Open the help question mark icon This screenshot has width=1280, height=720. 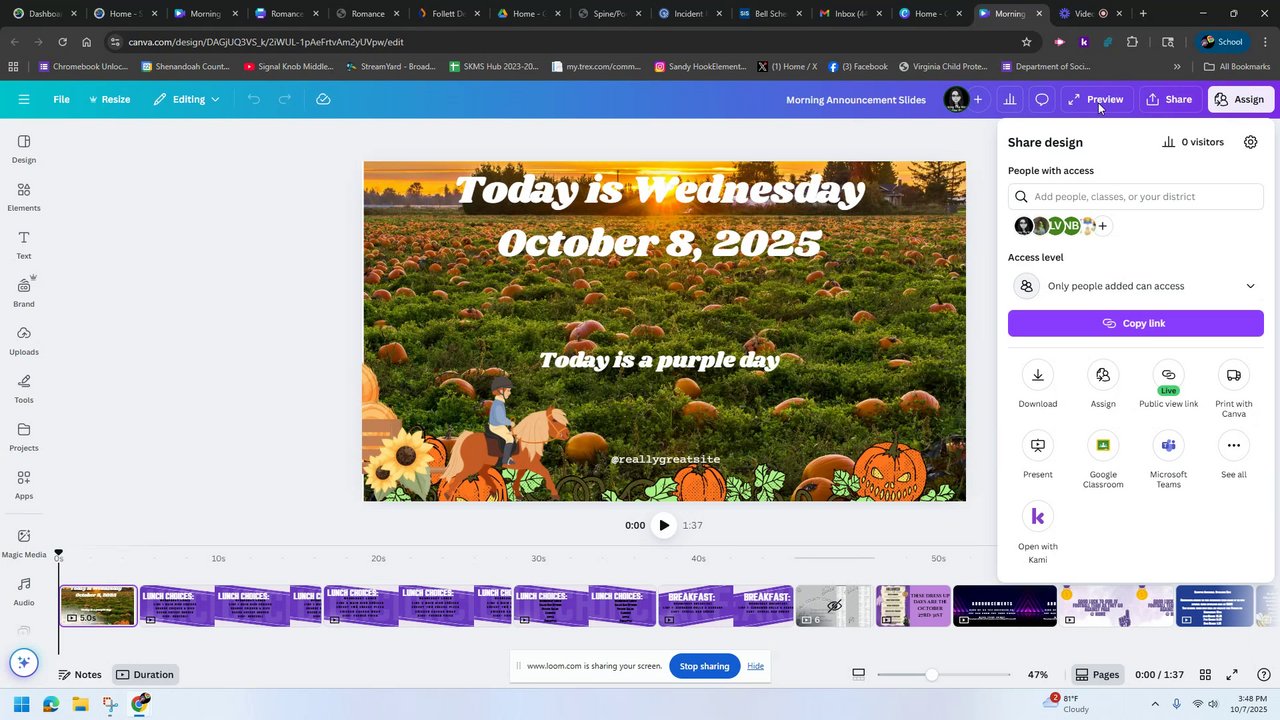1264,675
